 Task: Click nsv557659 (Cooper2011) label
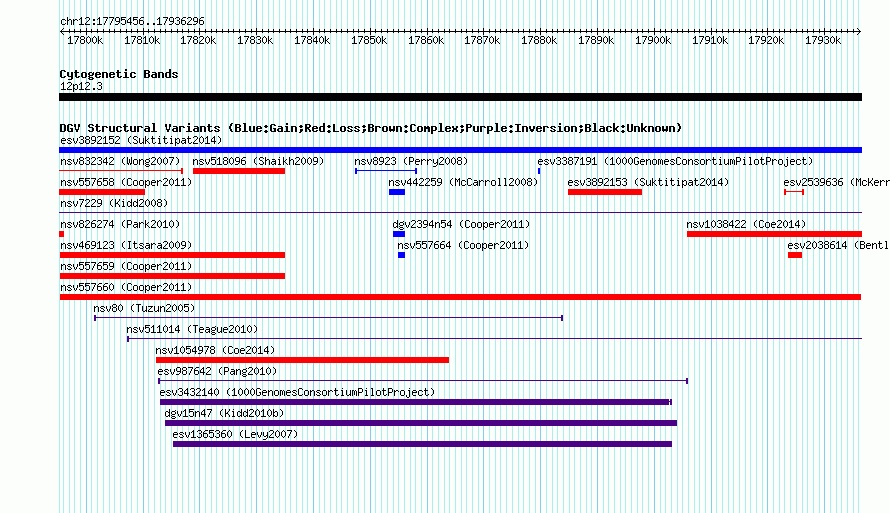click(x=126, y=266)
